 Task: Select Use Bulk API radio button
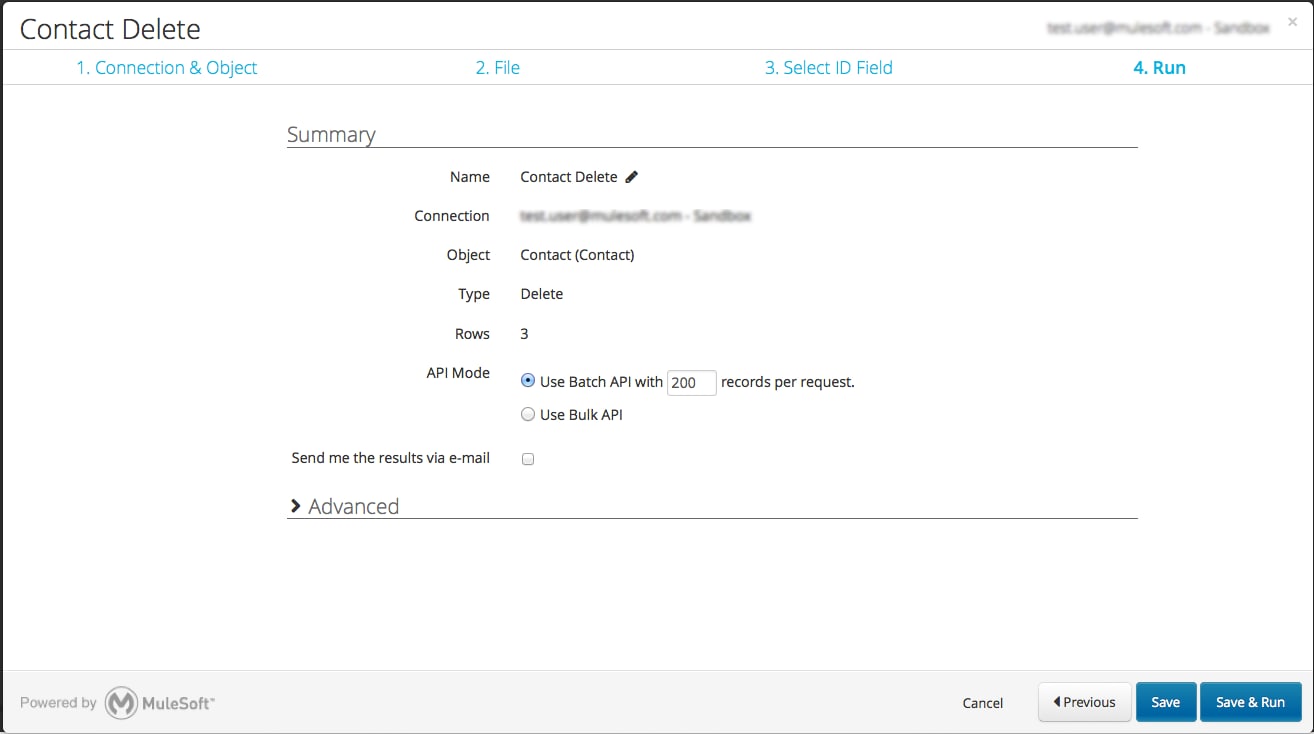(x=528, y=414)
